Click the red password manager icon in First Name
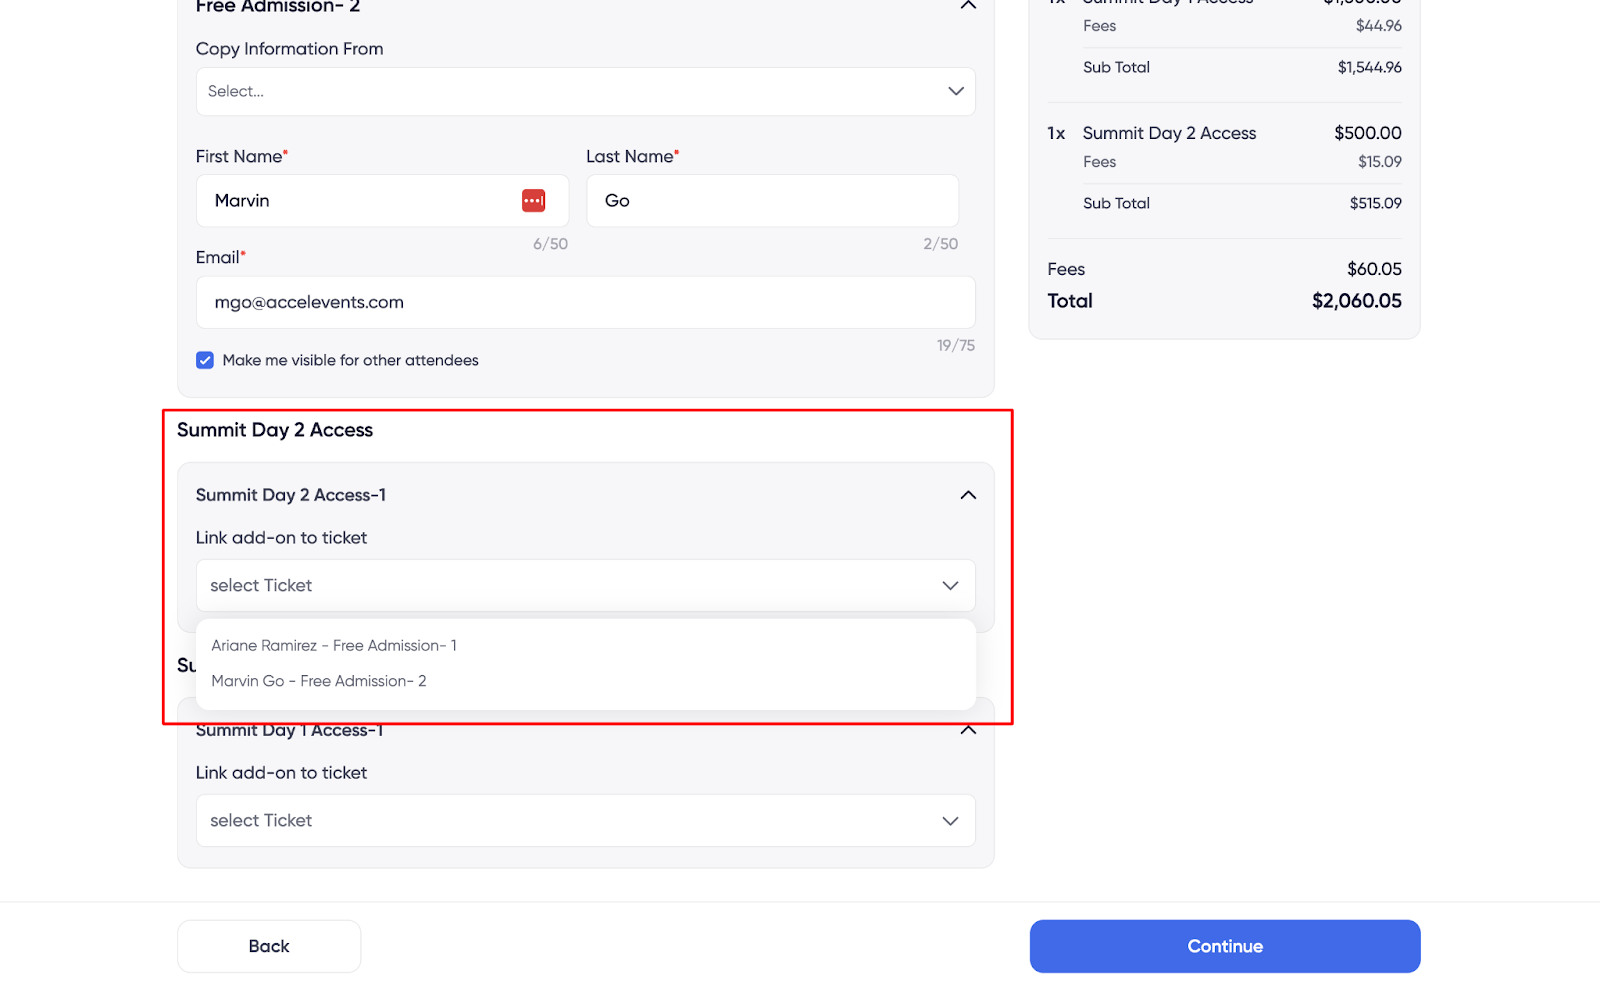This screenshot has height=989, width=1600. [533, 201]
